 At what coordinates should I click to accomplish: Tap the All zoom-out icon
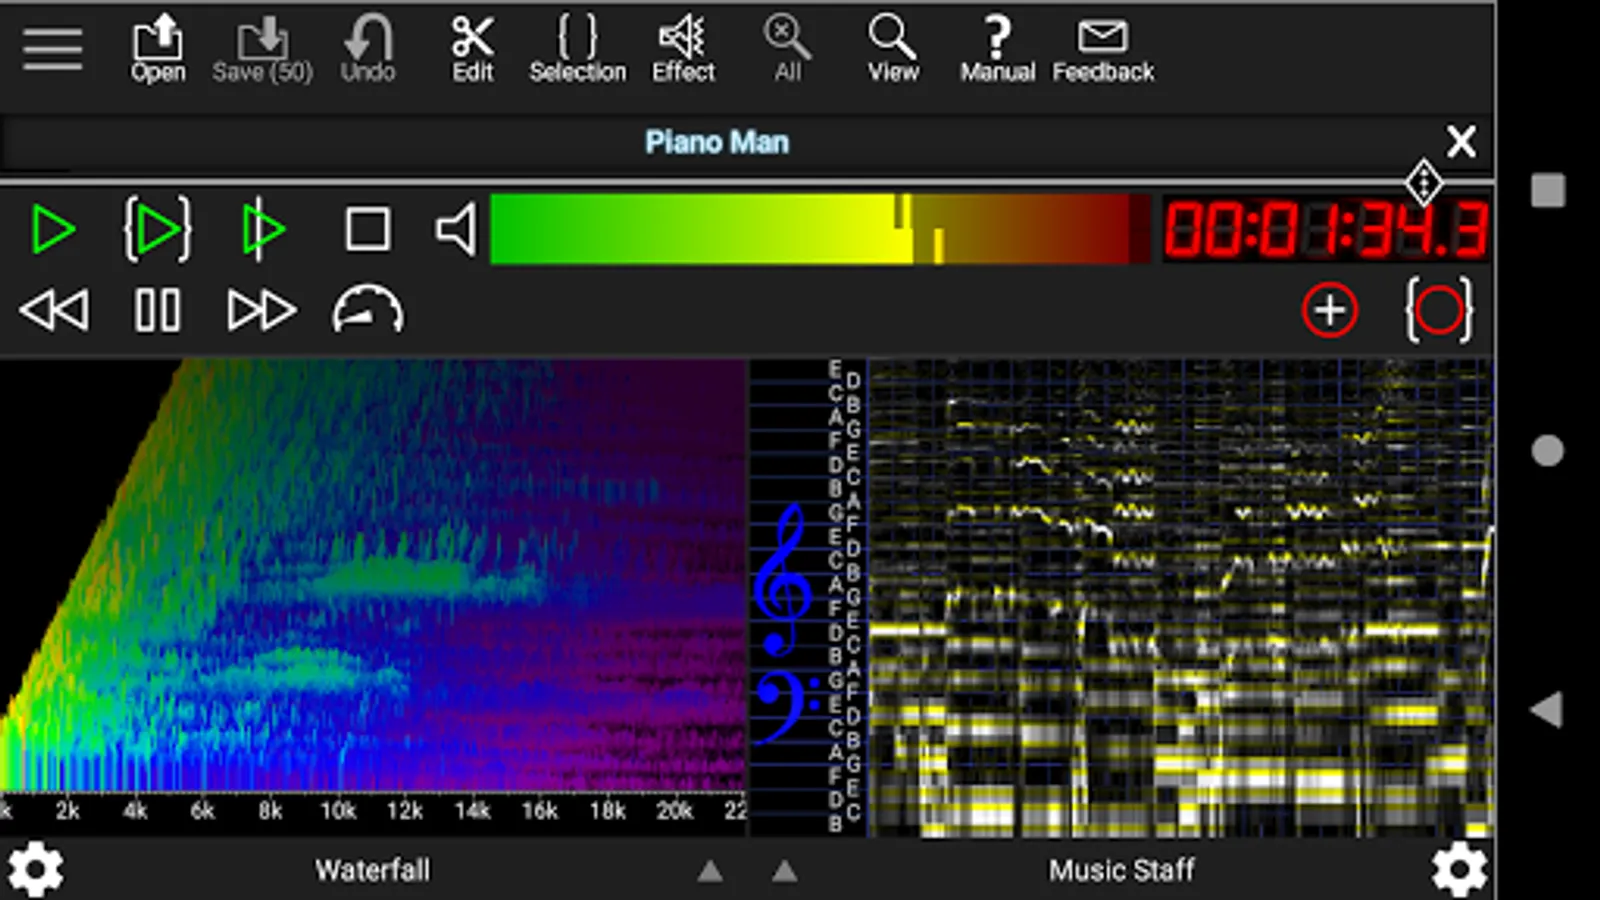[788, 49]
